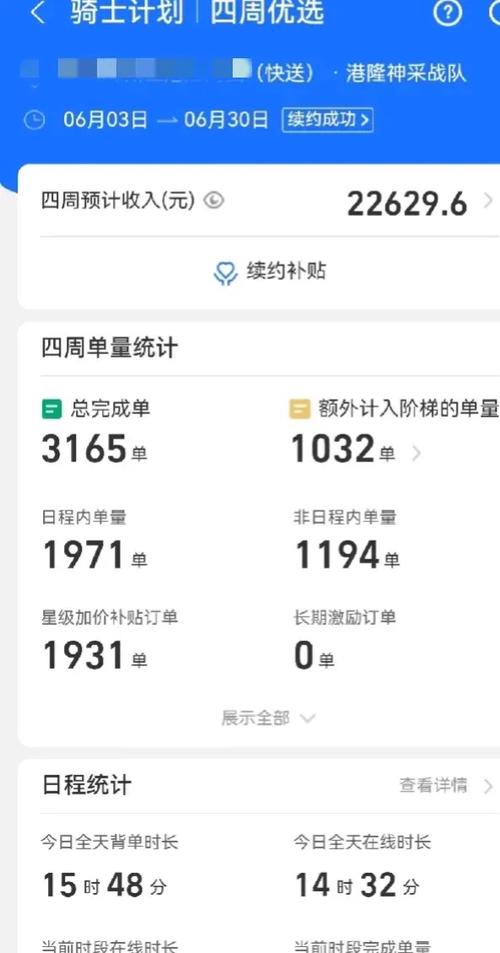Tap the yellow 额外计入阶梯的单量 icon
The image size is (500, 953).
300,409
